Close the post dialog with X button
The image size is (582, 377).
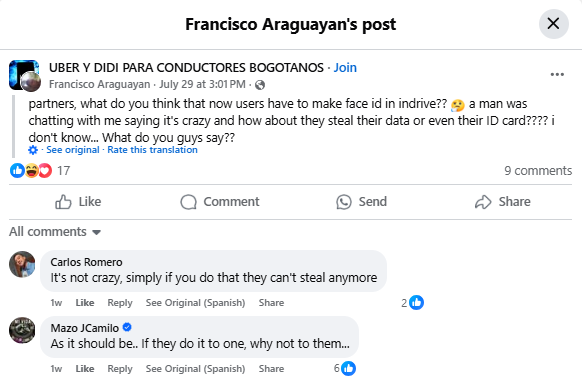click(553, 24)
